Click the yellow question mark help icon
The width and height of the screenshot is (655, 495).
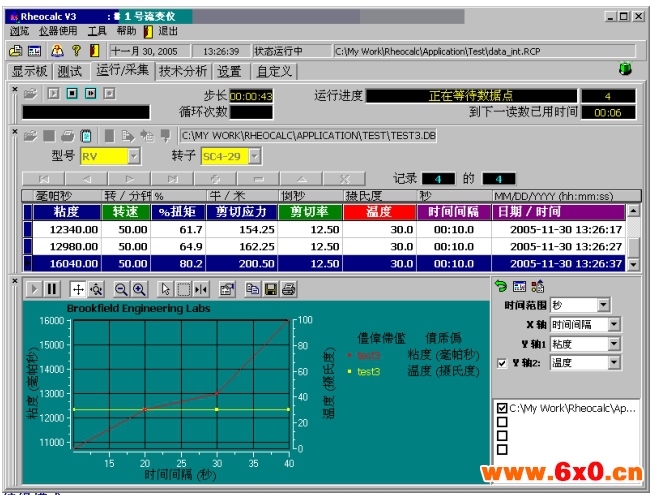pos(76,51)
